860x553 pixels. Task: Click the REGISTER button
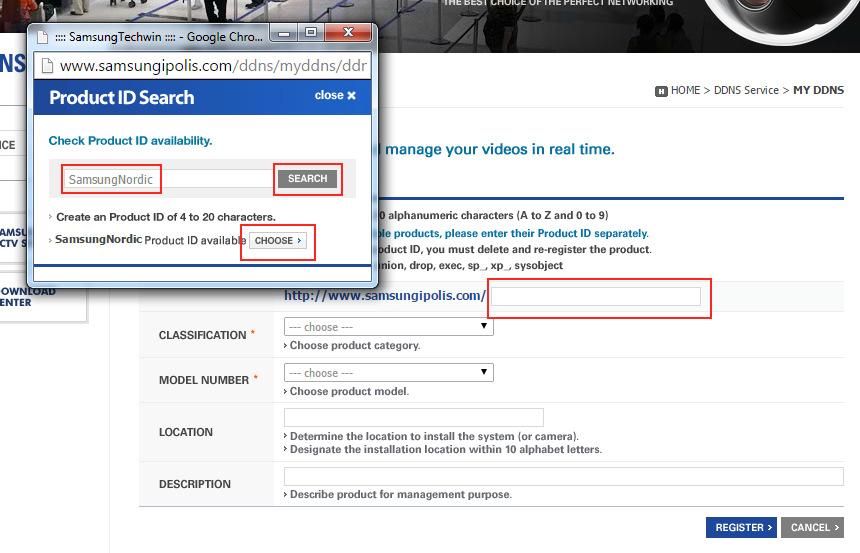(x=741, y=527)
